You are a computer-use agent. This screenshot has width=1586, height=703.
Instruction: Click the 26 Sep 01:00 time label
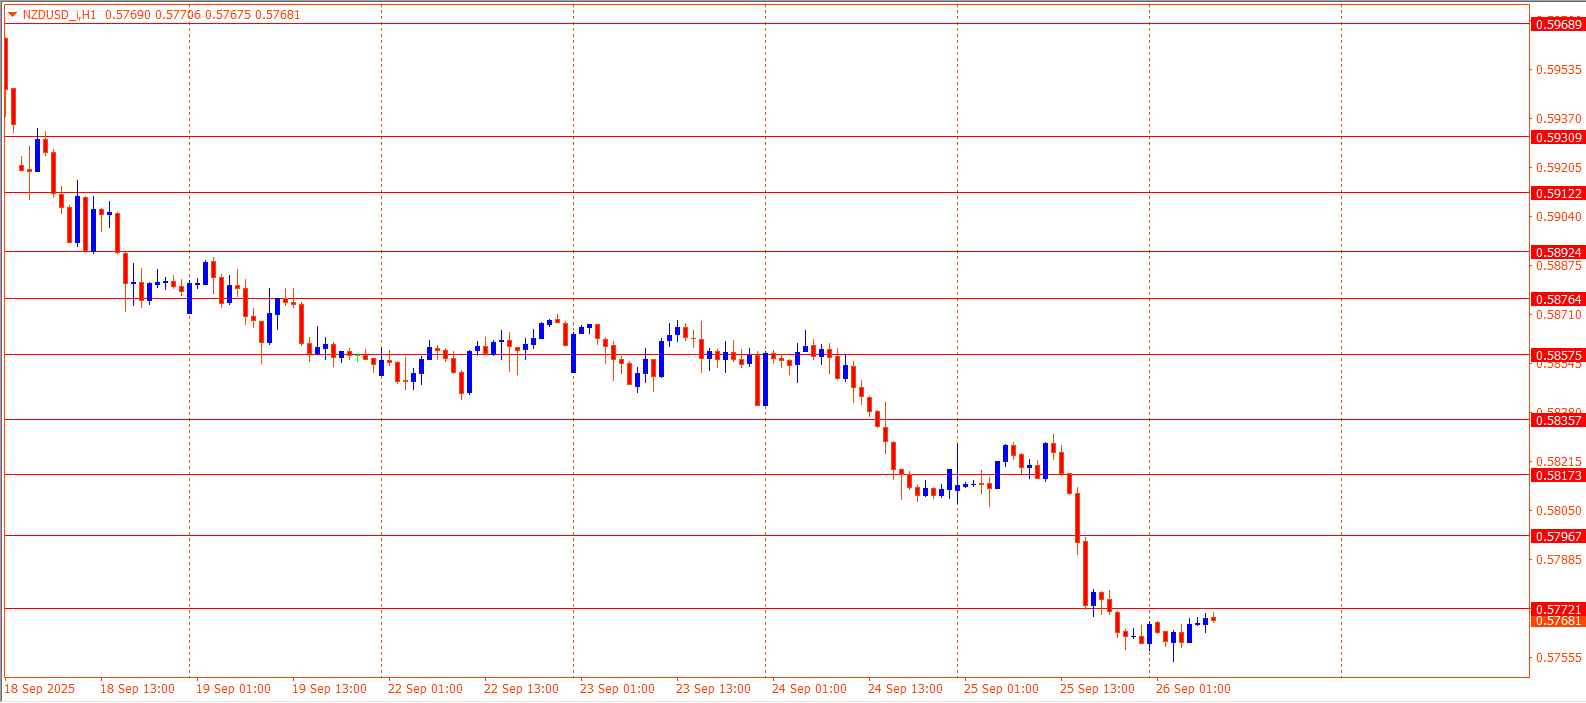tap(1193, 689)
